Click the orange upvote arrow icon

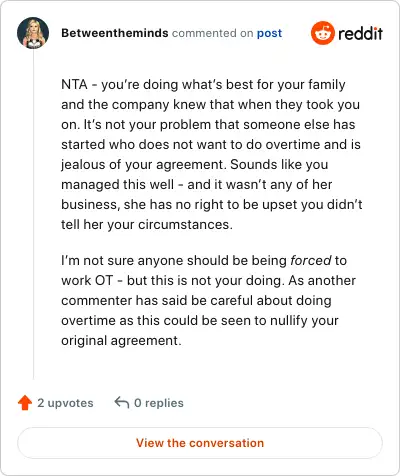click(x=25, y=403)
